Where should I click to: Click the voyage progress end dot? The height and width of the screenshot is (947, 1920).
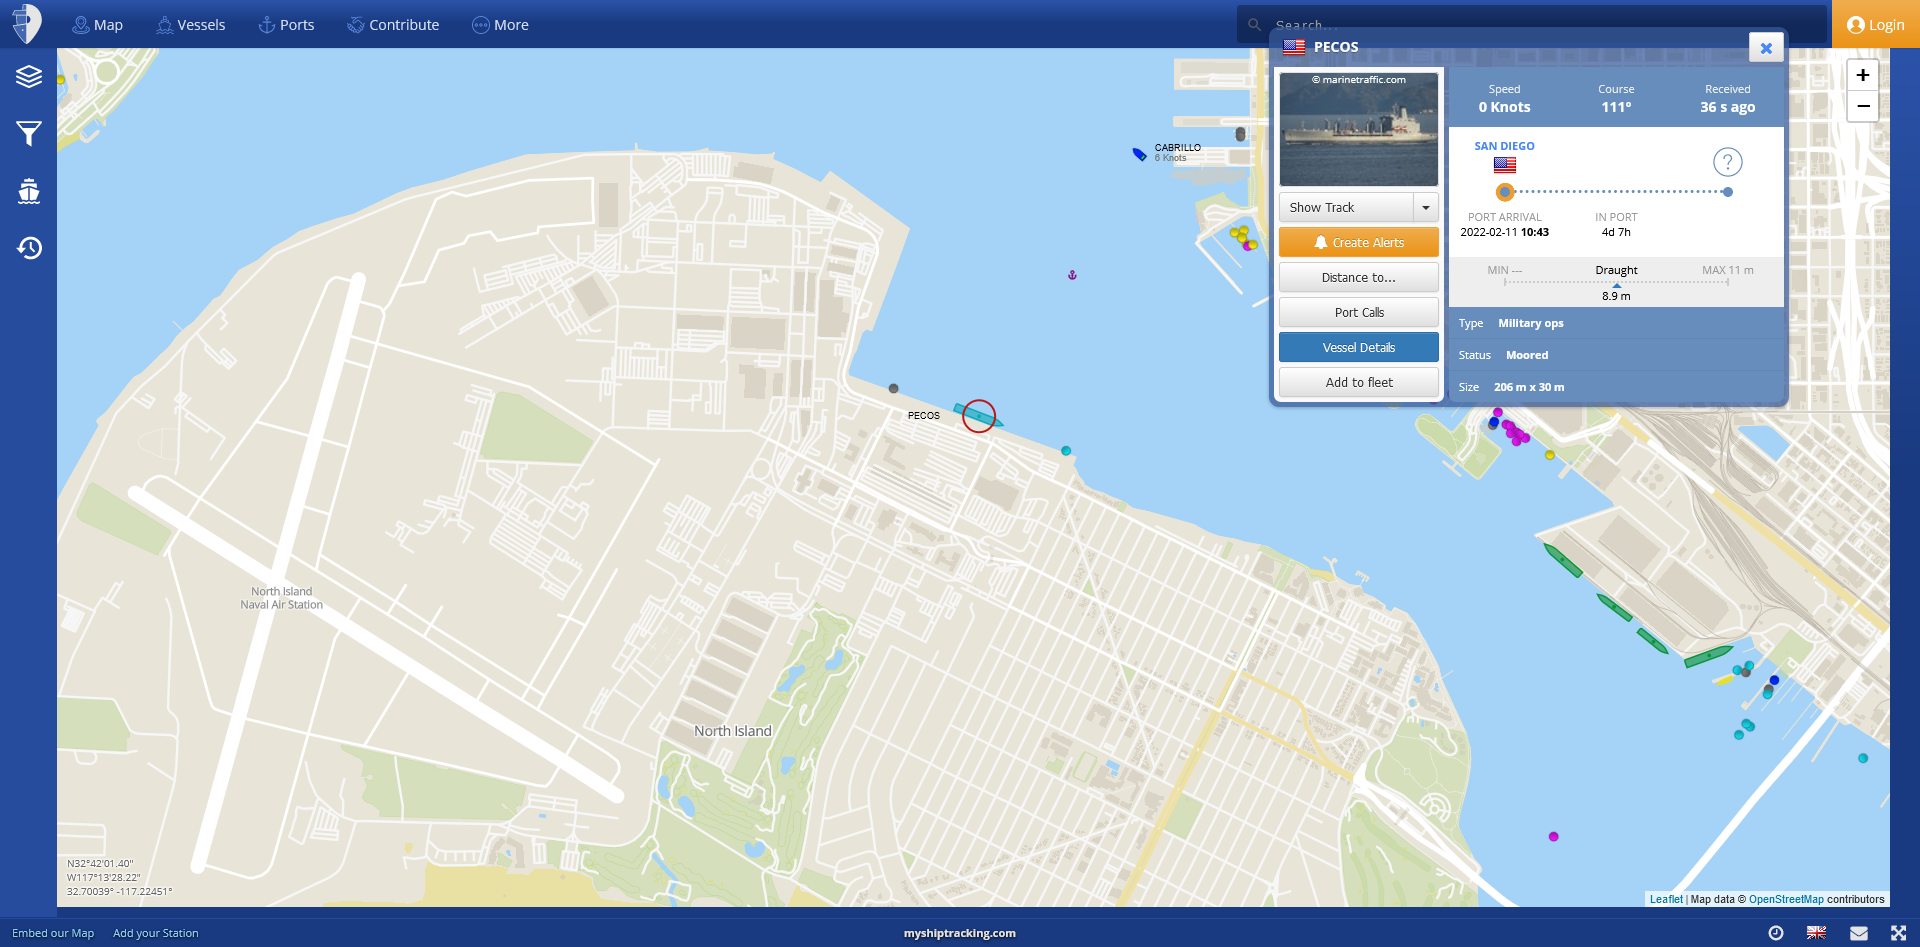point(1727,192)
